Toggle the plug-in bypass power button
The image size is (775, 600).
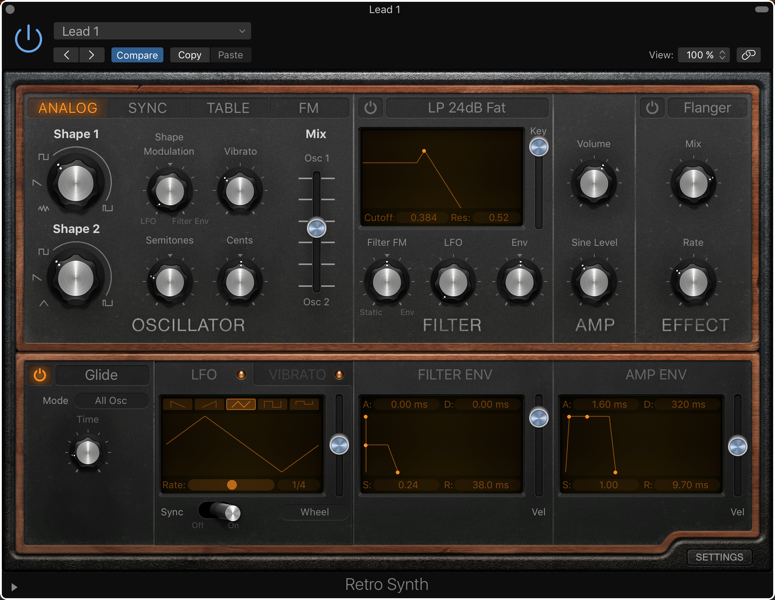(x=28, y=39)
